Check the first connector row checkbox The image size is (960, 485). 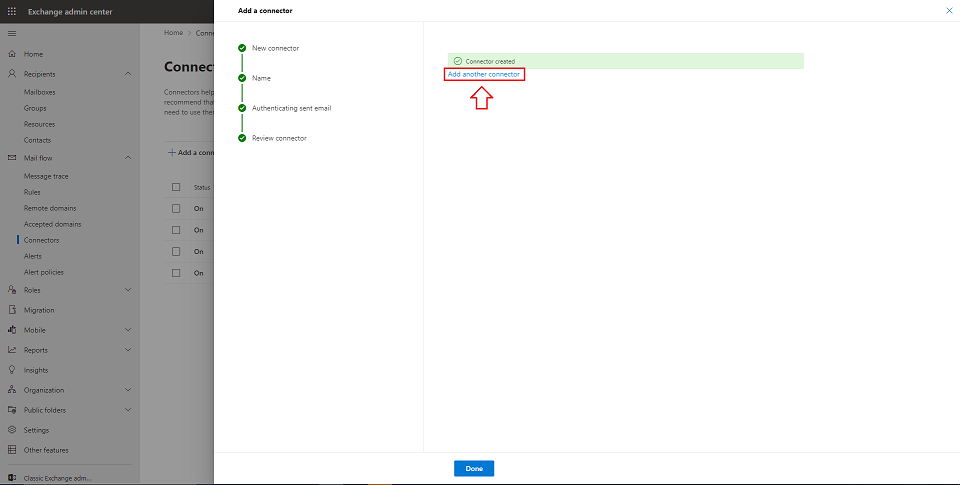176,208
